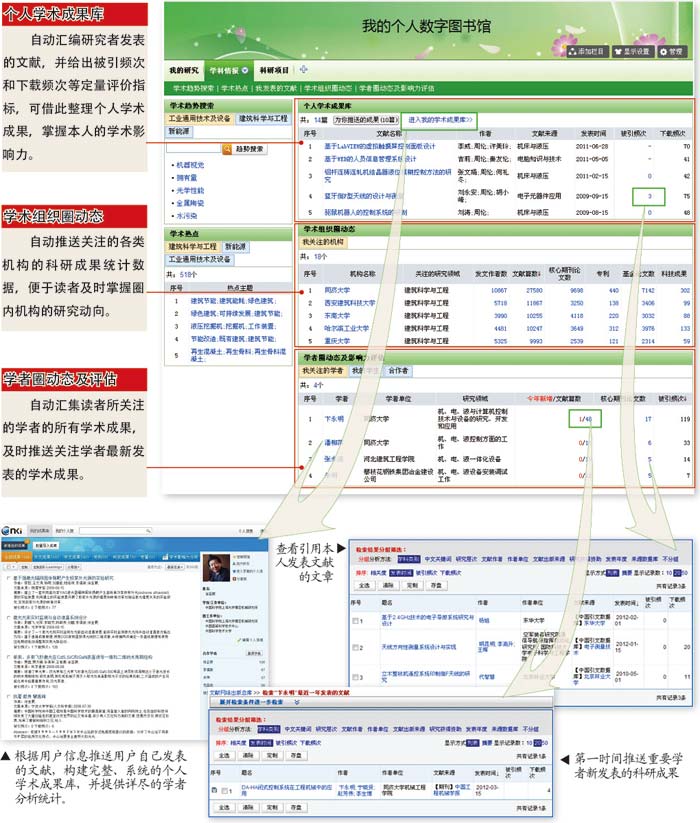Open 同济大学 institution link
The image size is (700, 823).
tap(337, 290)
